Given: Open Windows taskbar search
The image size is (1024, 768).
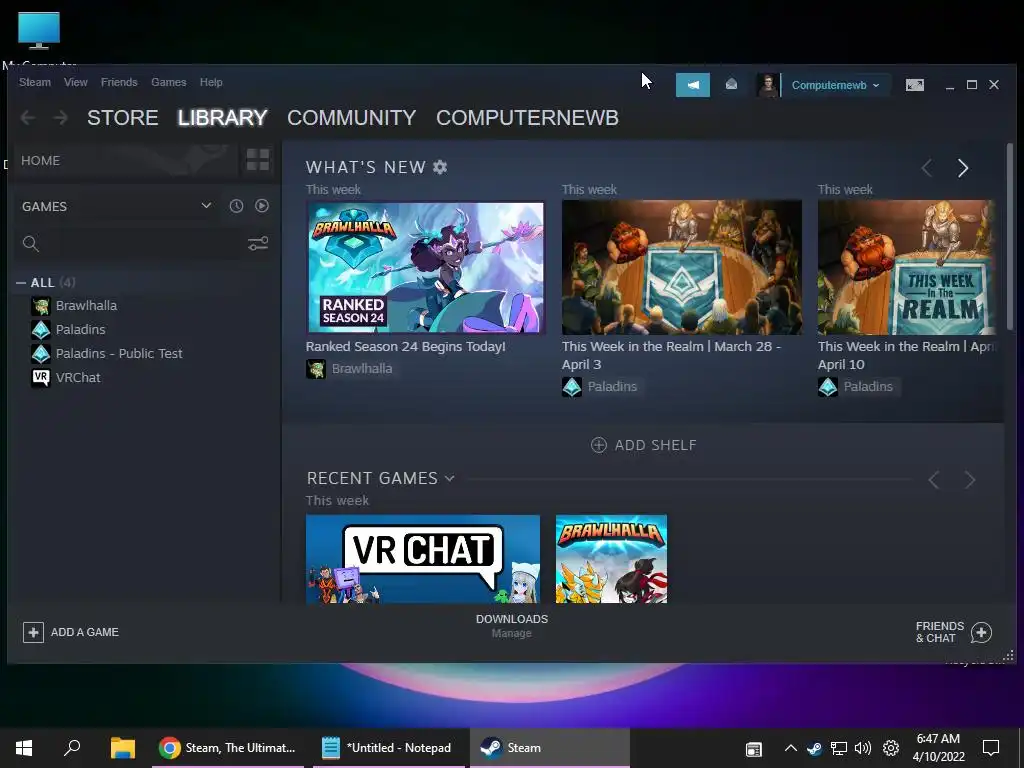Looking at the screenshot, I should (x=72, y=748).
